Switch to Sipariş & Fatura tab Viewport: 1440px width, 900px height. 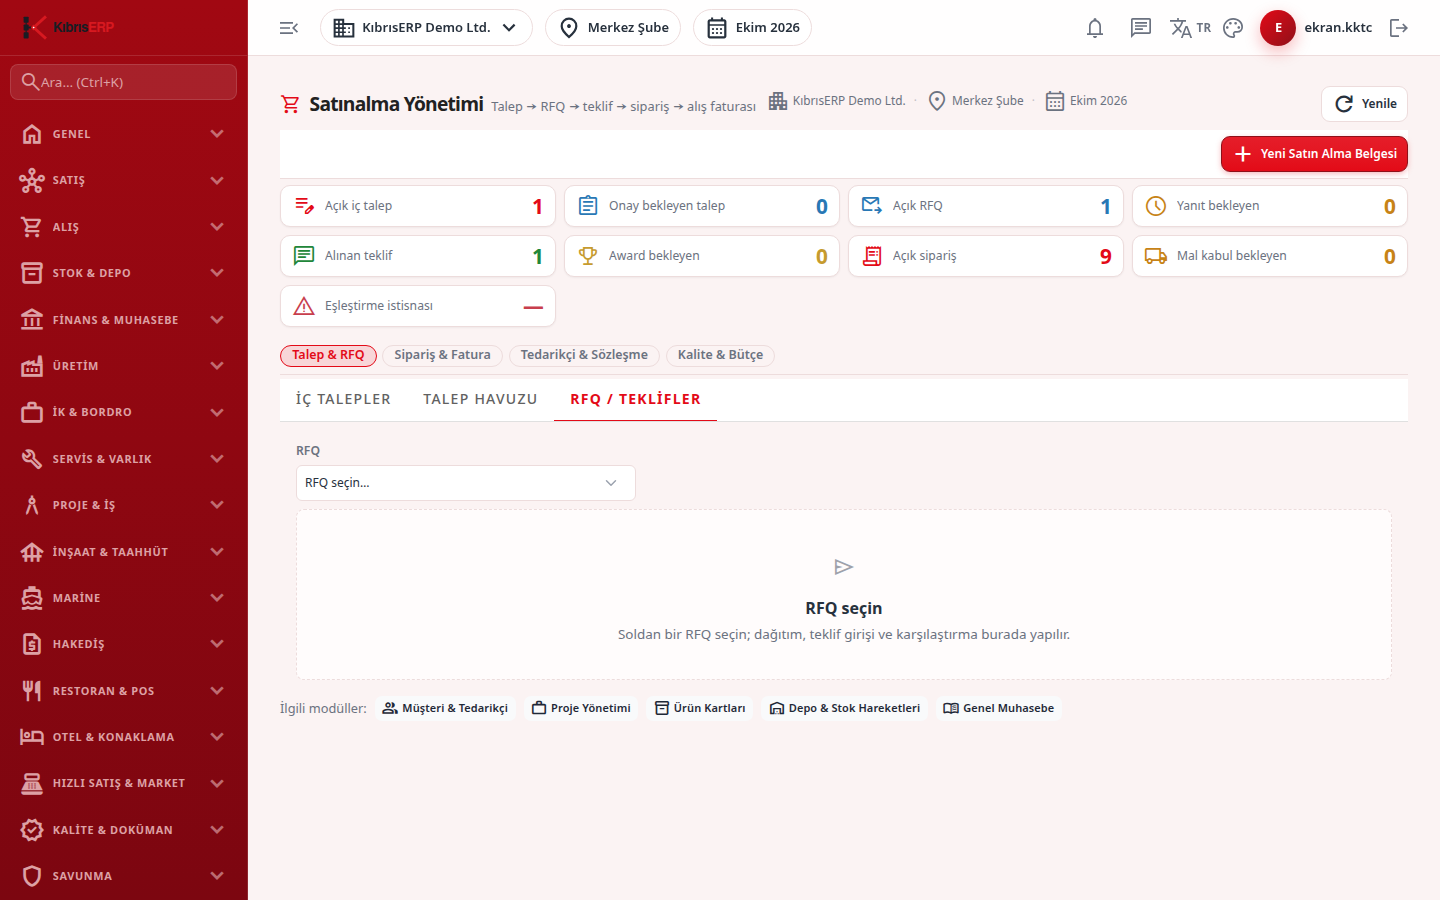tap(442, 355)
